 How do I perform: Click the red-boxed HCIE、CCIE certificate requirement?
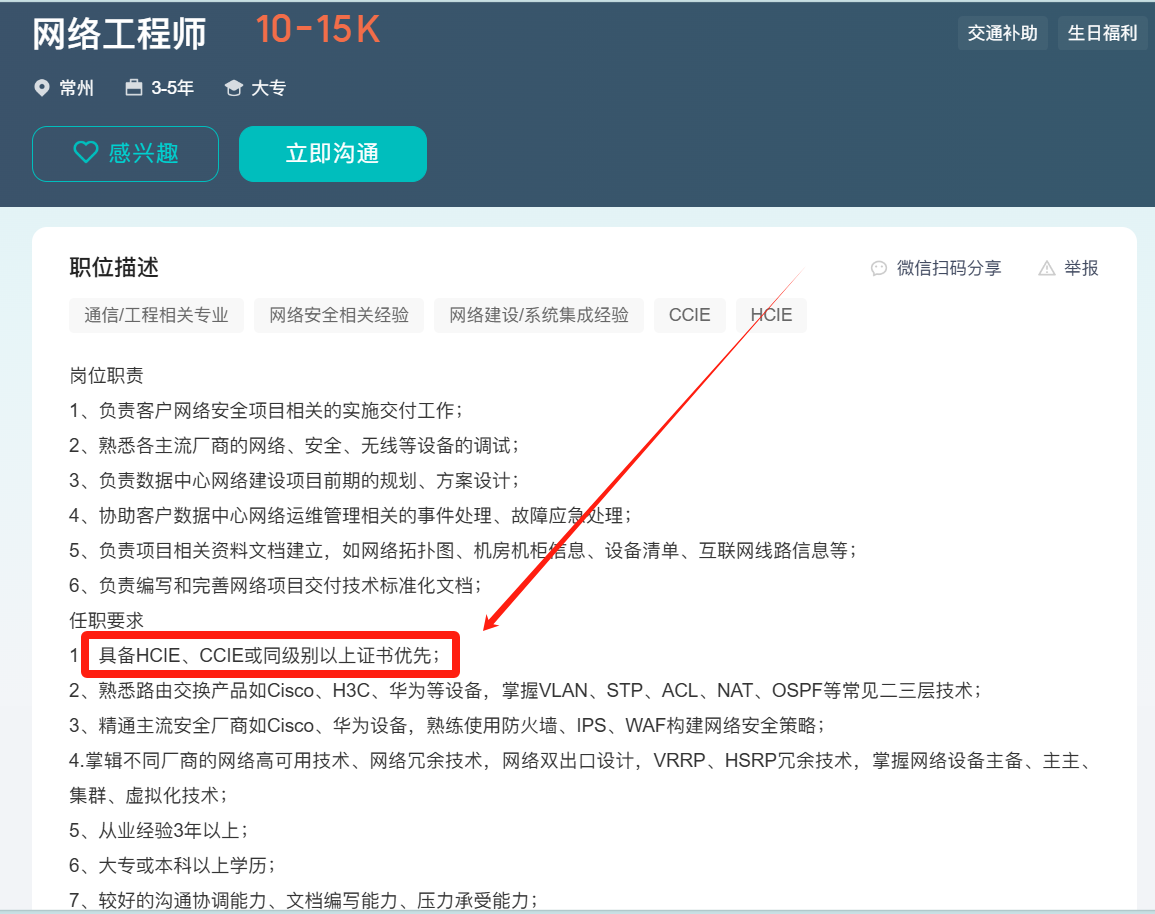click(x=269, y=656)
